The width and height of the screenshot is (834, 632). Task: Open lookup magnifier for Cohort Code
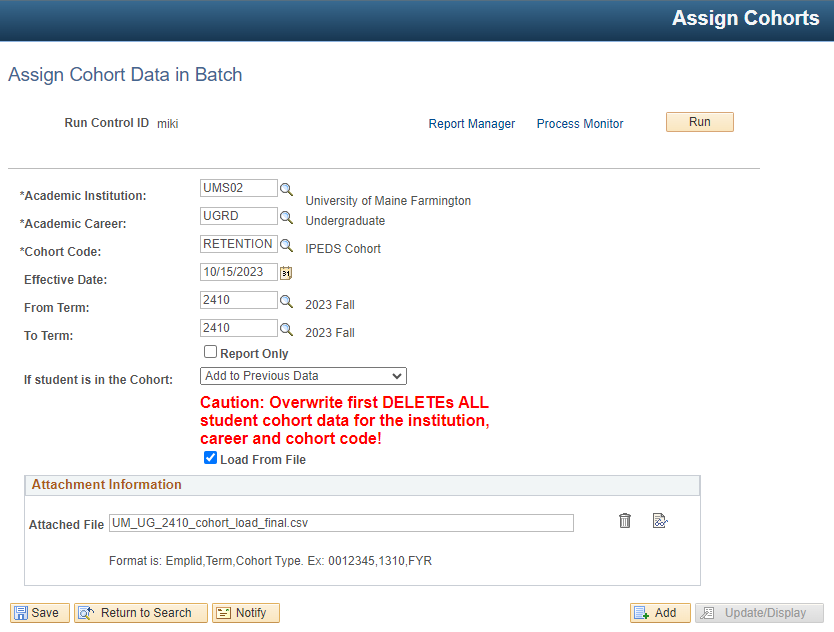pyautogui.click(x=286, y=245)
